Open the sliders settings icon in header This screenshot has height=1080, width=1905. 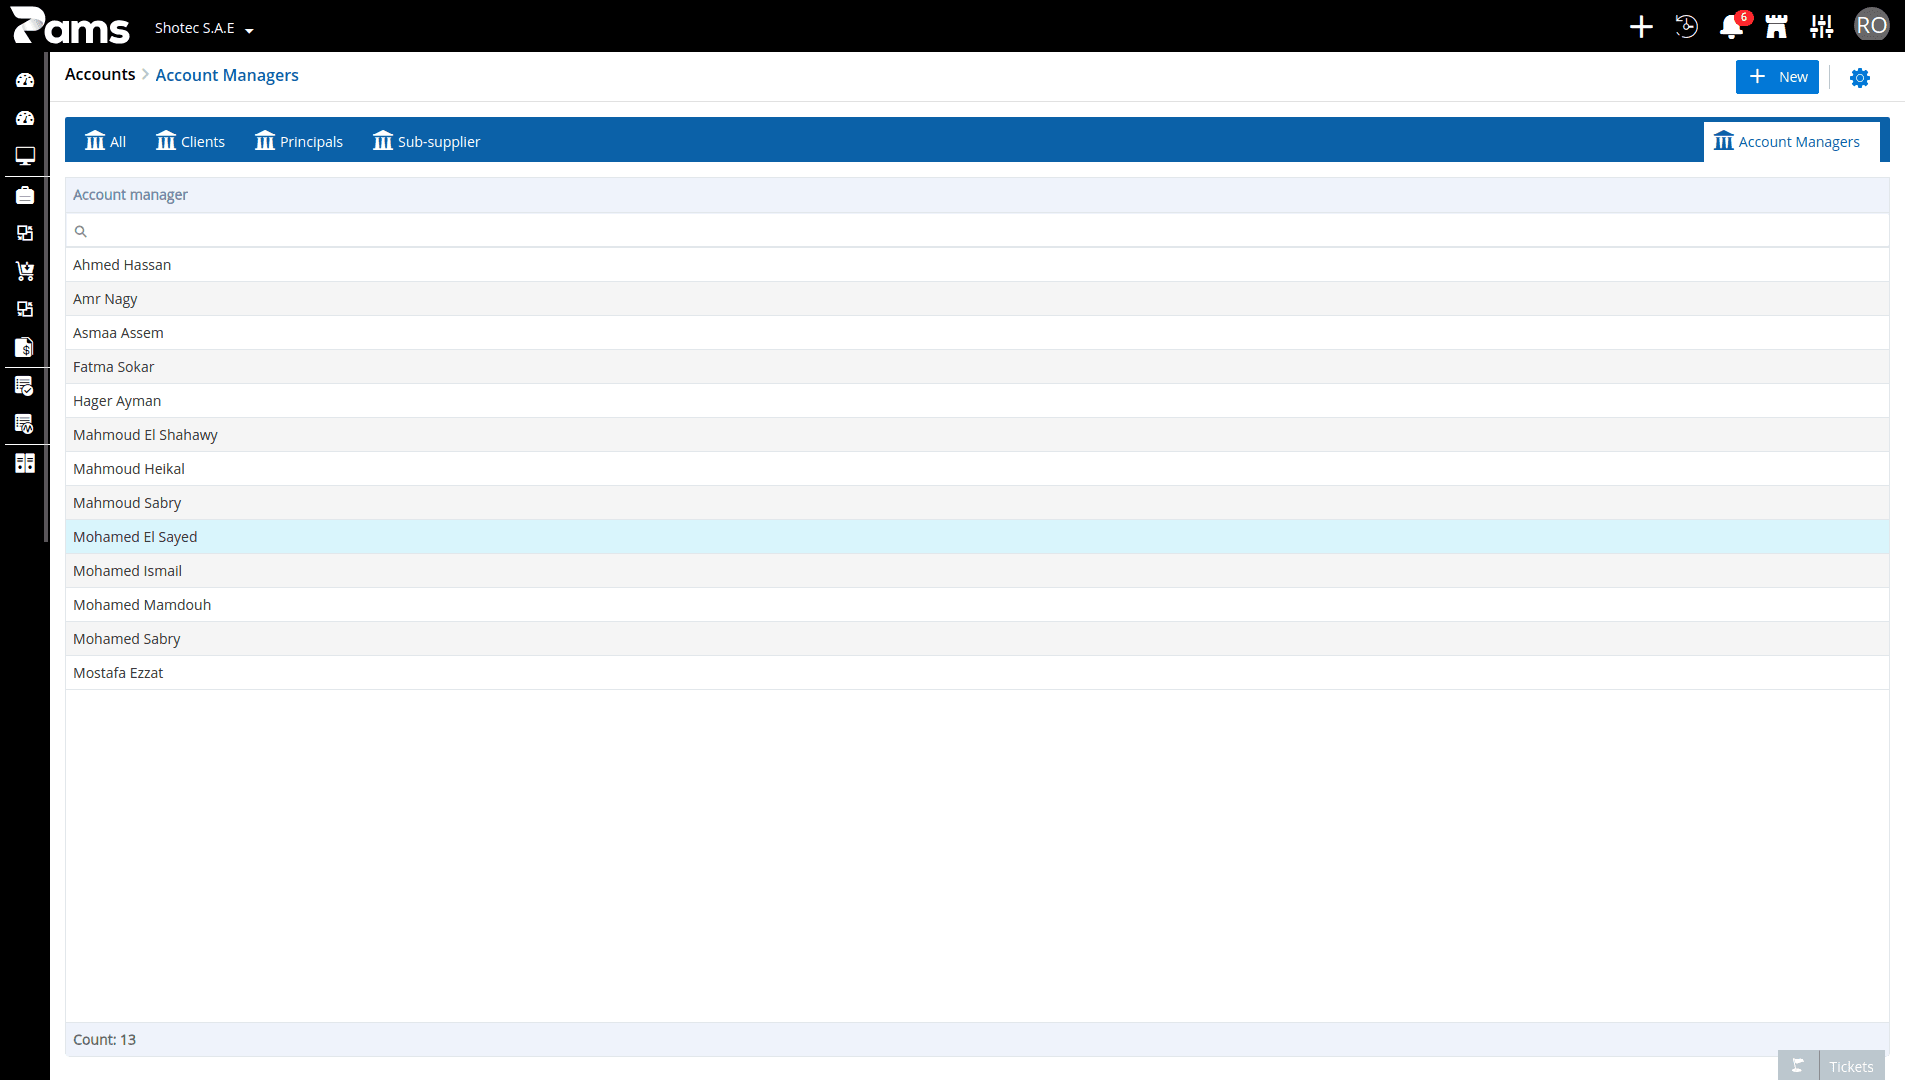click(1822, 27)
